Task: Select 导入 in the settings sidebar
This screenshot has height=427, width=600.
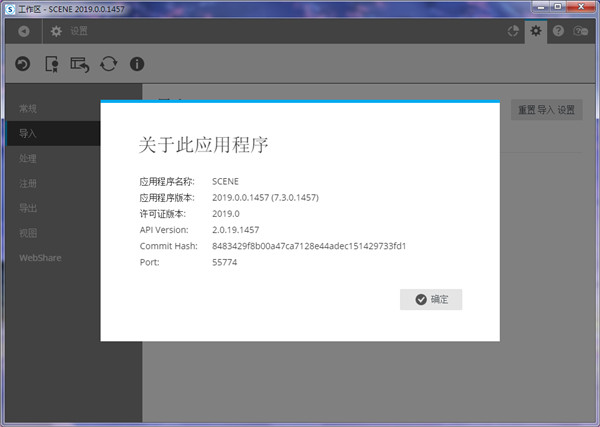Action: tap(29, 133)
